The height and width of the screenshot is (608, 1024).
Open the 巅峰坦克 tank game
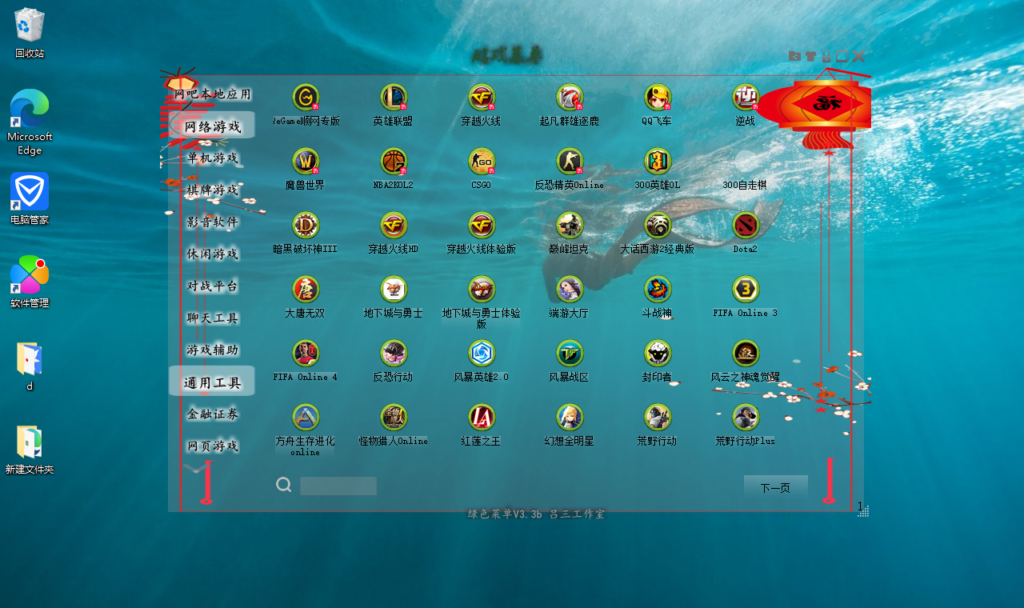(x=569, y=226)
